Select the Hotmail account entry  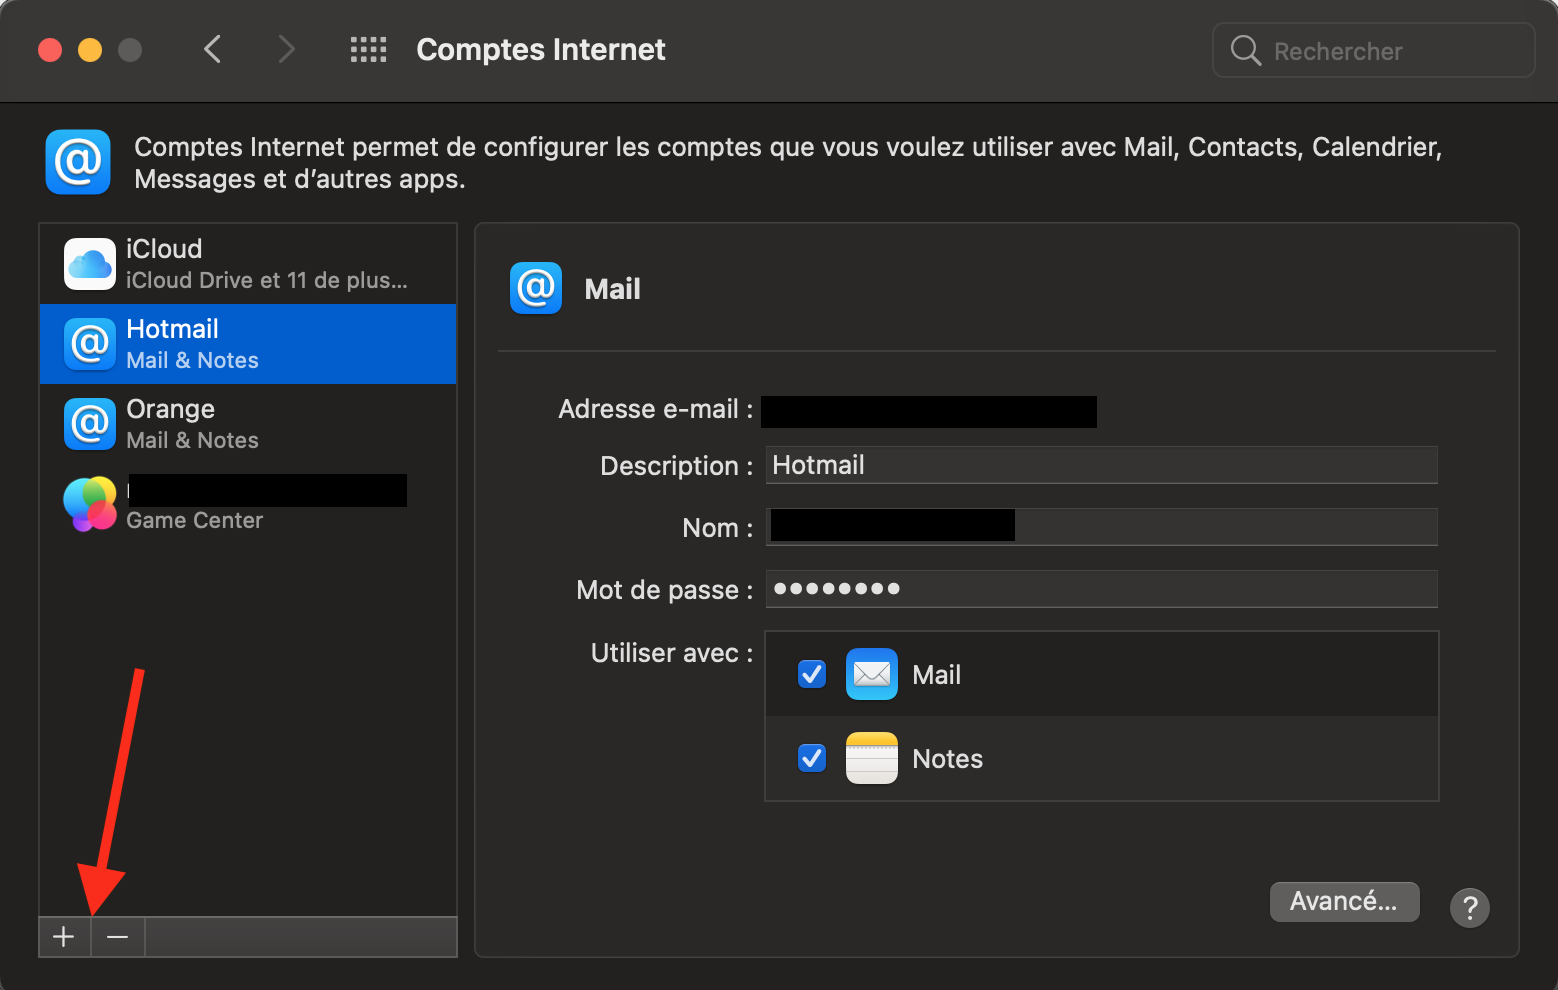(248, 344)
